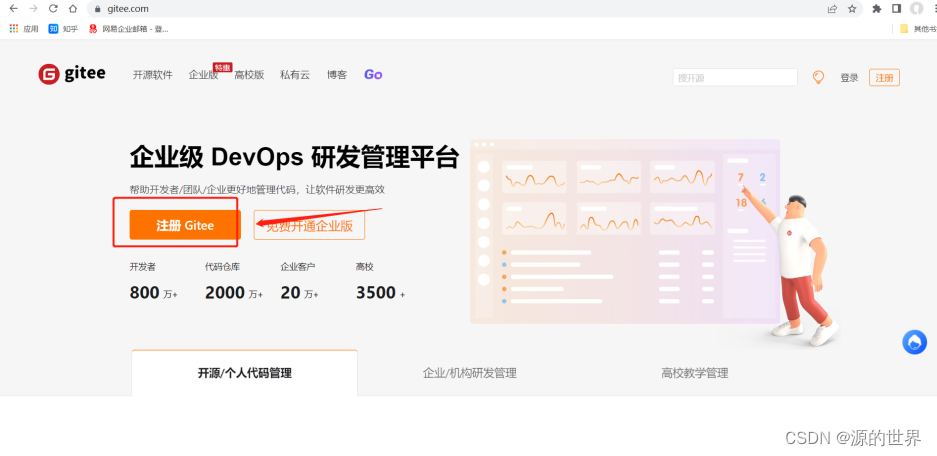
Task: Click the share page icon
Action: click(832, 9)
